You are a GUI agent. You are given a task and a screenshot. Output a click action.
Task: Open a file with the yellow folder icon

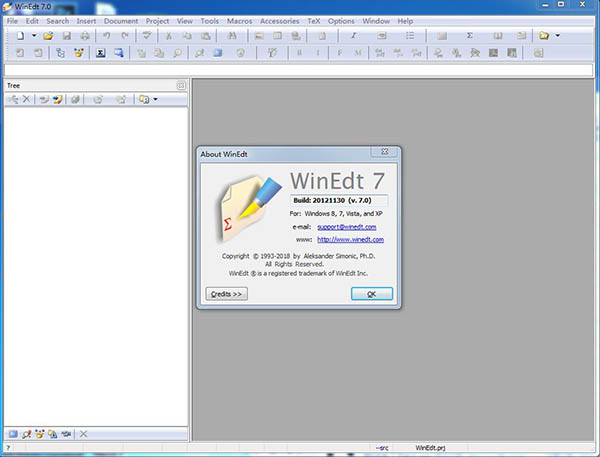tap(48, 36)
